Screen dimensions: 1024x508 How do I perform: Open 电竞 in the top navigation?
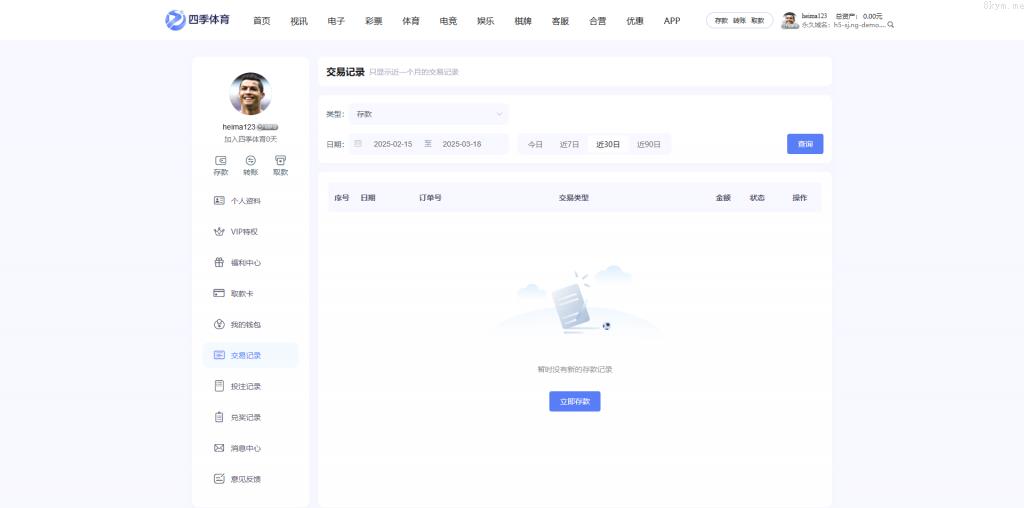click(x=448, y=21)
